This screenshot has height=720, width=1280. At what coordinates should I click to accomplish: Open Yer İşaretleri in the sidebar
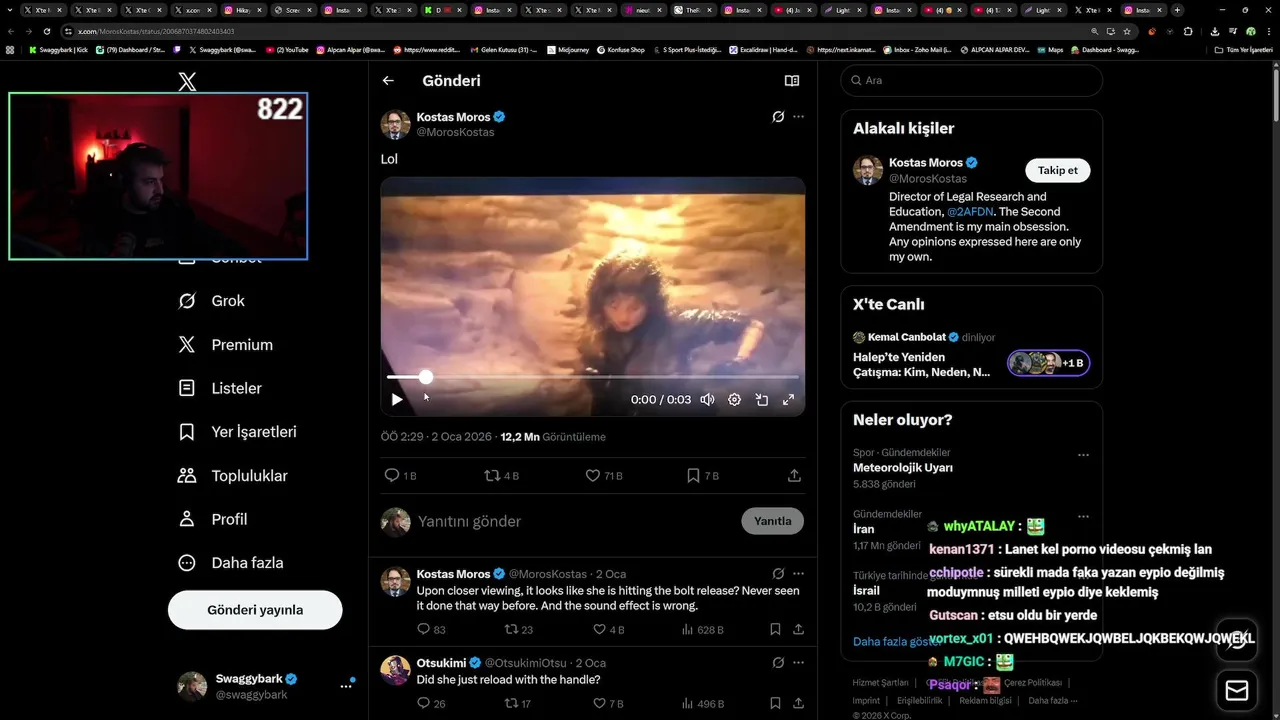tap(237, 432)
